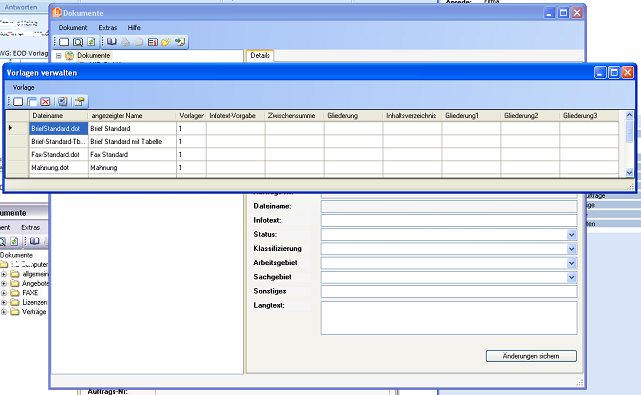Click the copy template icon in Vorlagen verwalten
Viewport: 641px width, 395px height.
(x=32, y=102)
